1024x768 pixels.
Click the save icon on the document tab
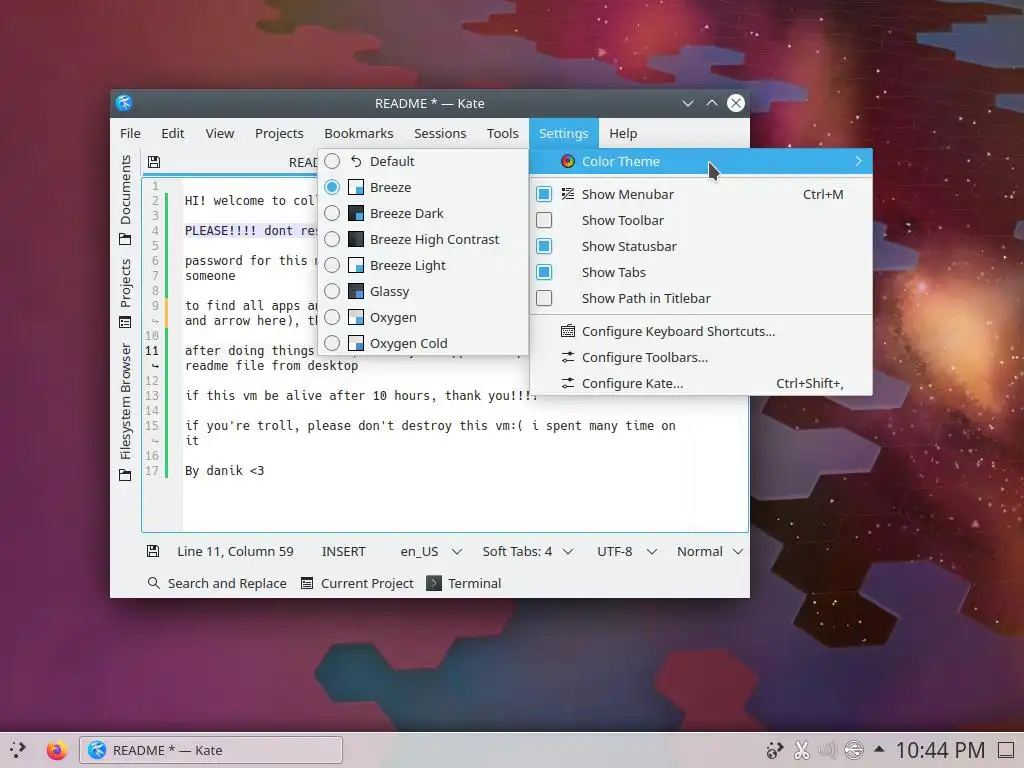(154, 162)
